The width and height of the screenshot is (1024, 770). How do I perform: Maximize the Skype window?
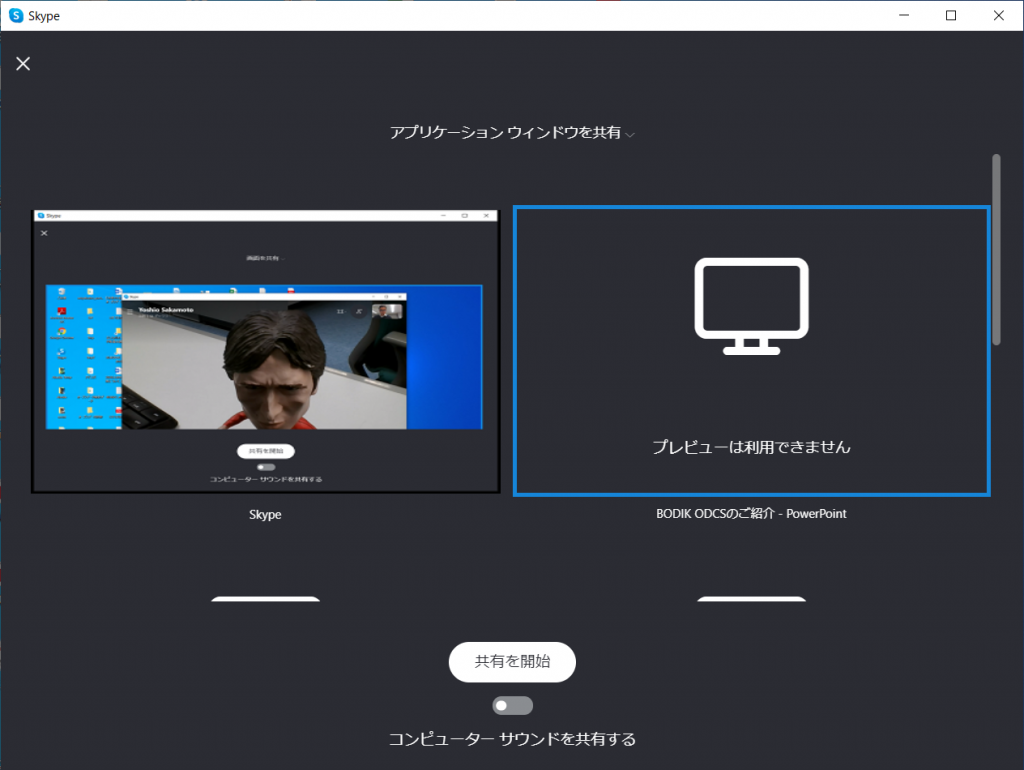point(951,15)
